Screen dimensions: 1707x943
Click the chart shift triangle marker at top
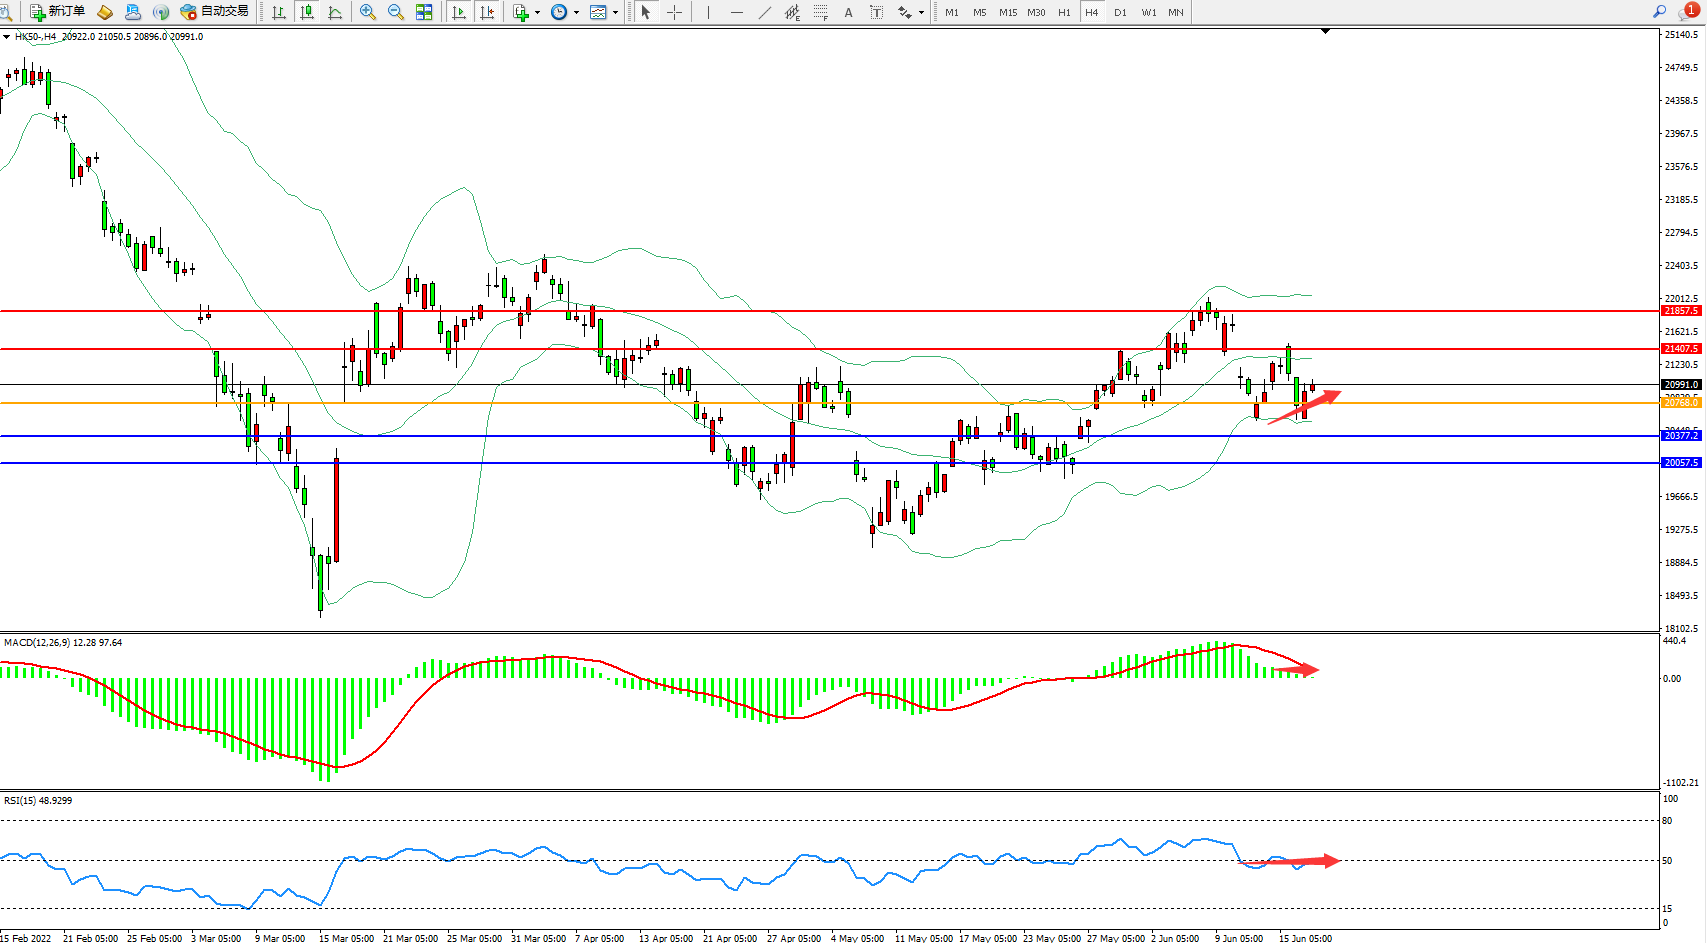pos(1325,32)
